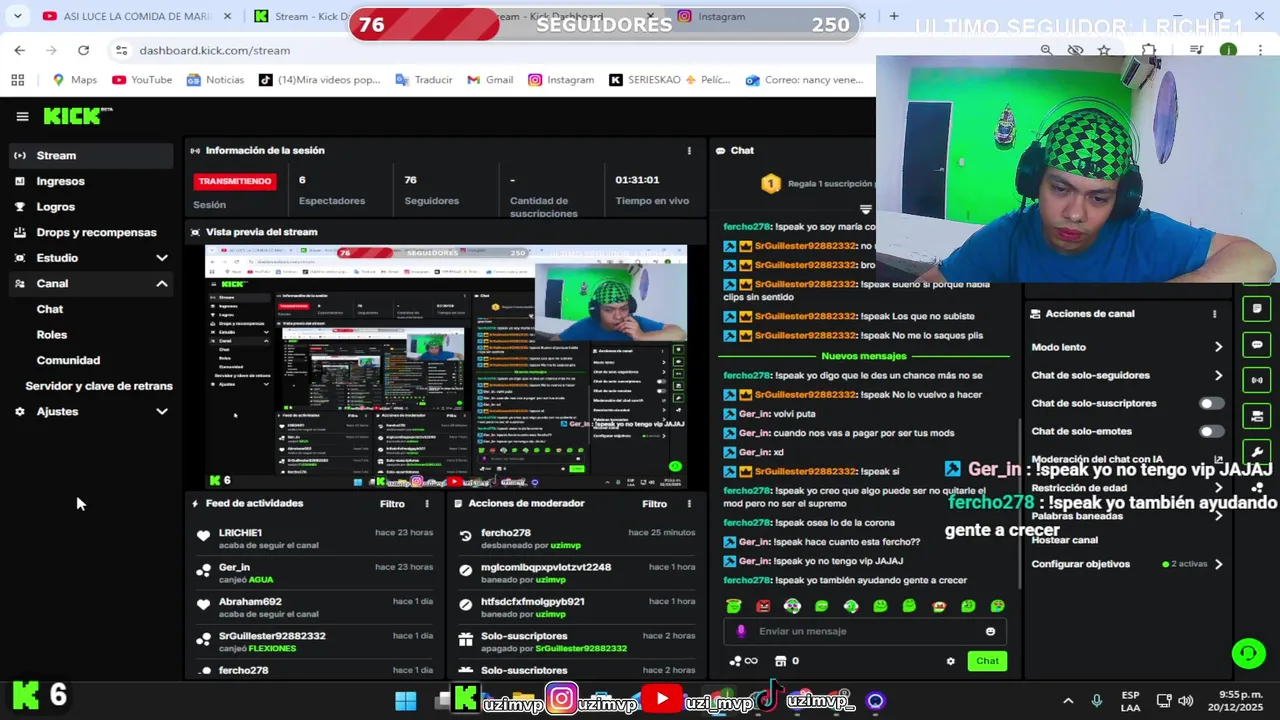Click the green support headset button
The image size is (1280, 720).
[x=1248, y=654]
